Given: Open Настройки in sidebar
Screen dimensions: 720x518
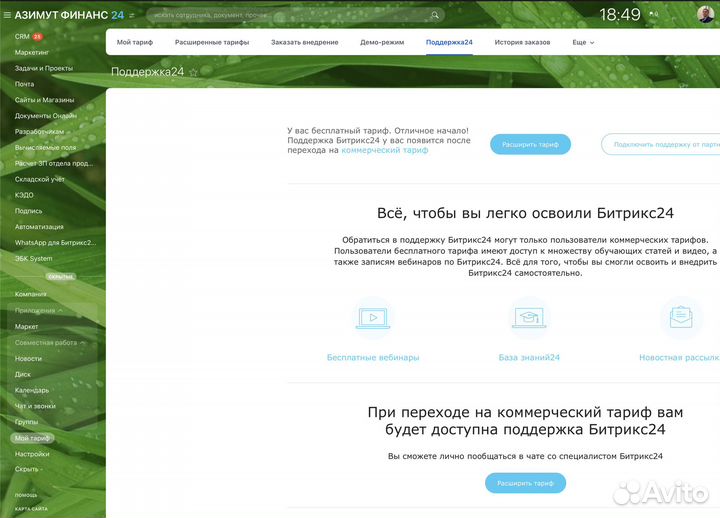Looking at the screenshot, I should 32,454.
